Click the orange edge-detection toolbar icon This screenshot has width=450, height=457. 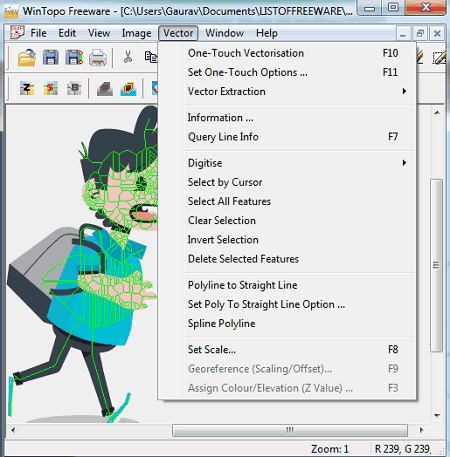[x=128, y=89]
